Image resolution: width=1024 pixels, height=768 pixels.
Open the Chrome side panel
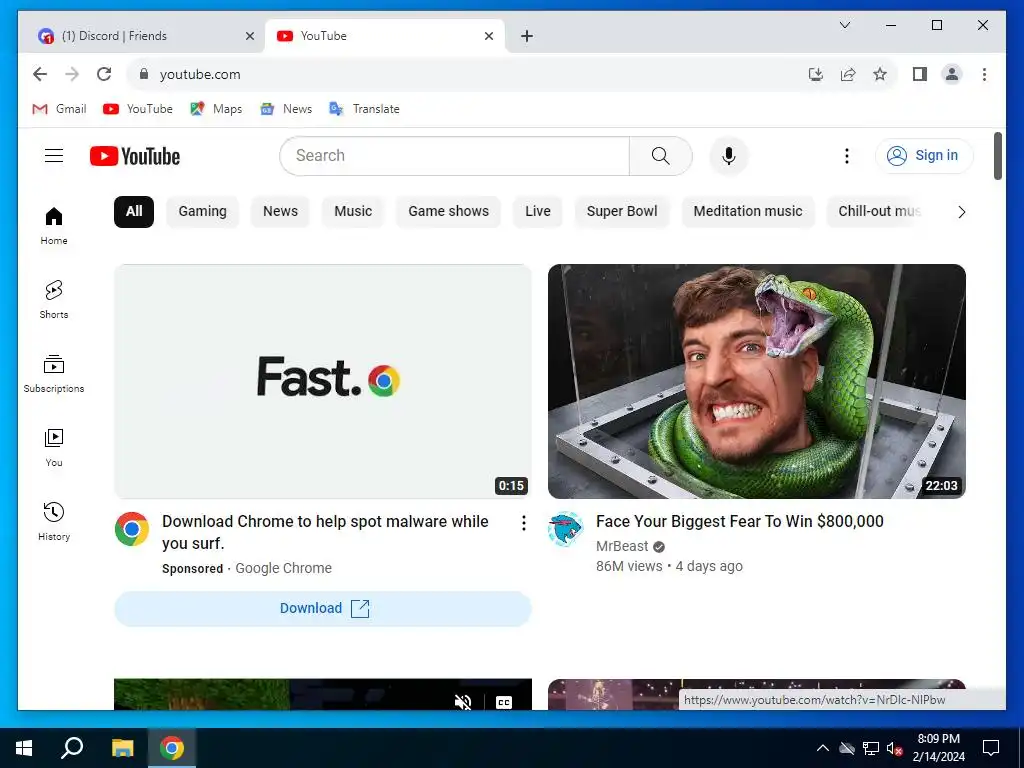(920, 74)
